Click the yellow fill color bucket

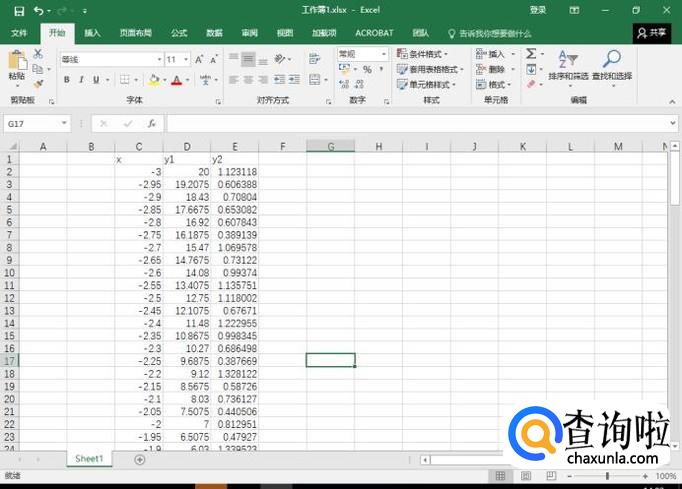(x=154, y=80)
